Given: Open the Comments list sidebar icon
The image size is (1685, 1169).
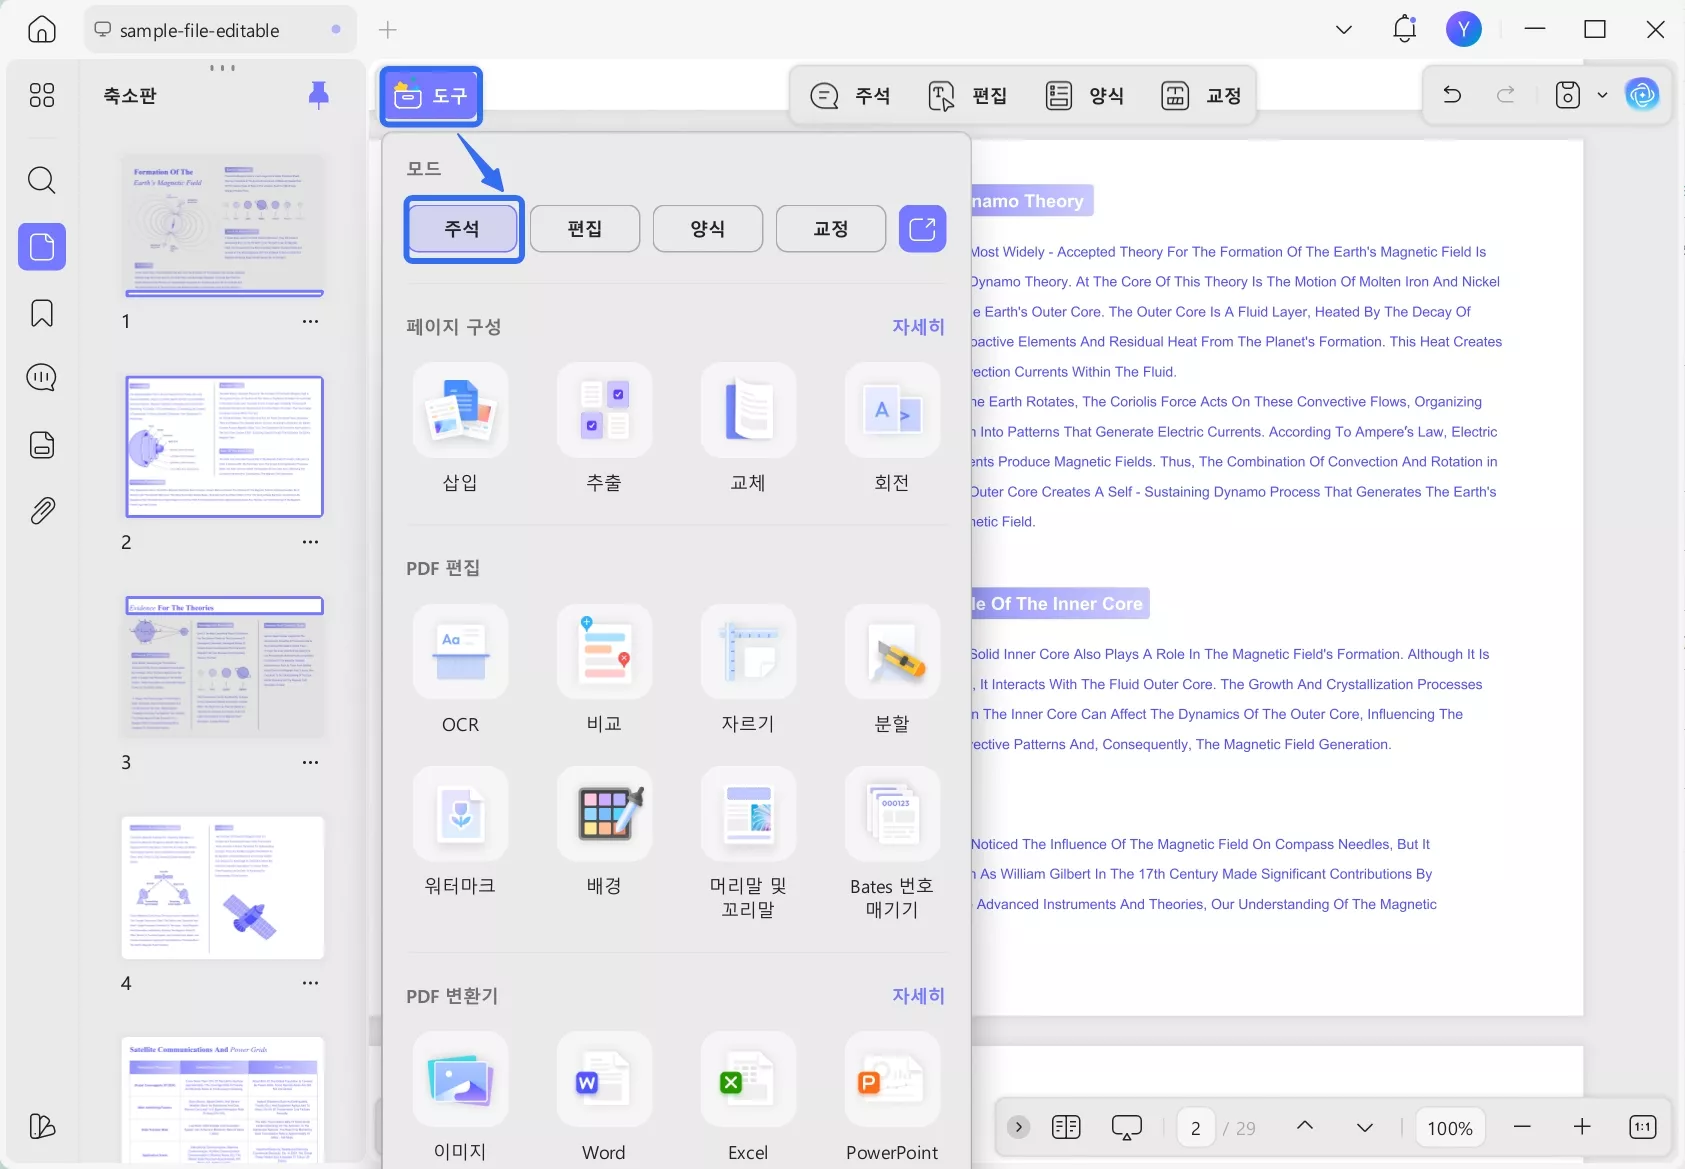Looking at the screenshot, I should coord(42,378).
